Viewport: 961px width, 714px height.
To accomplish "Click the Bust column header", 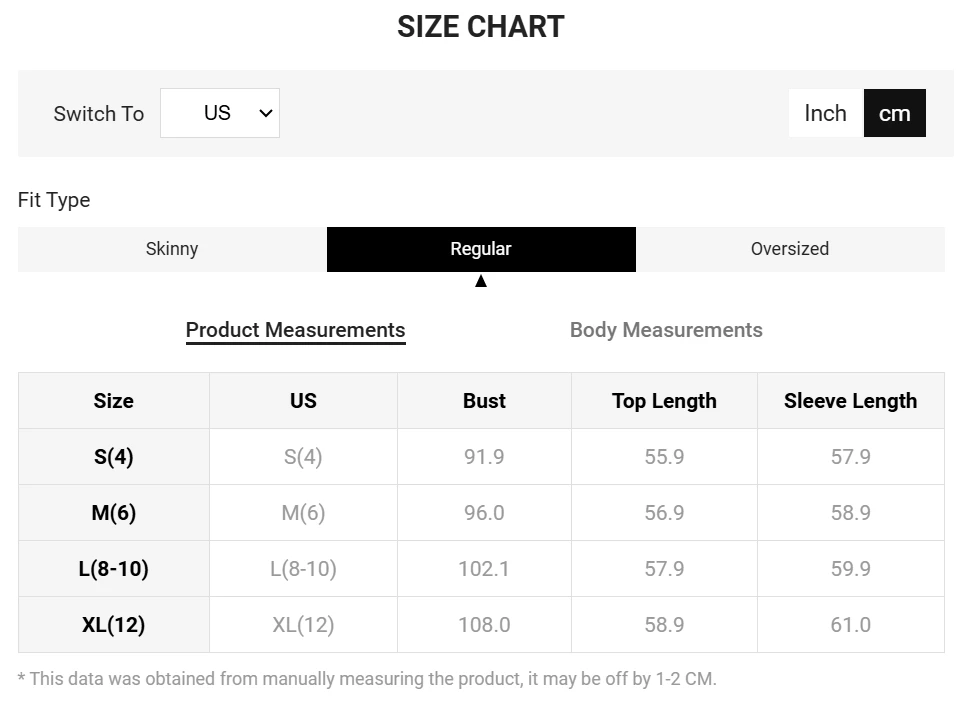I will 484,401.
